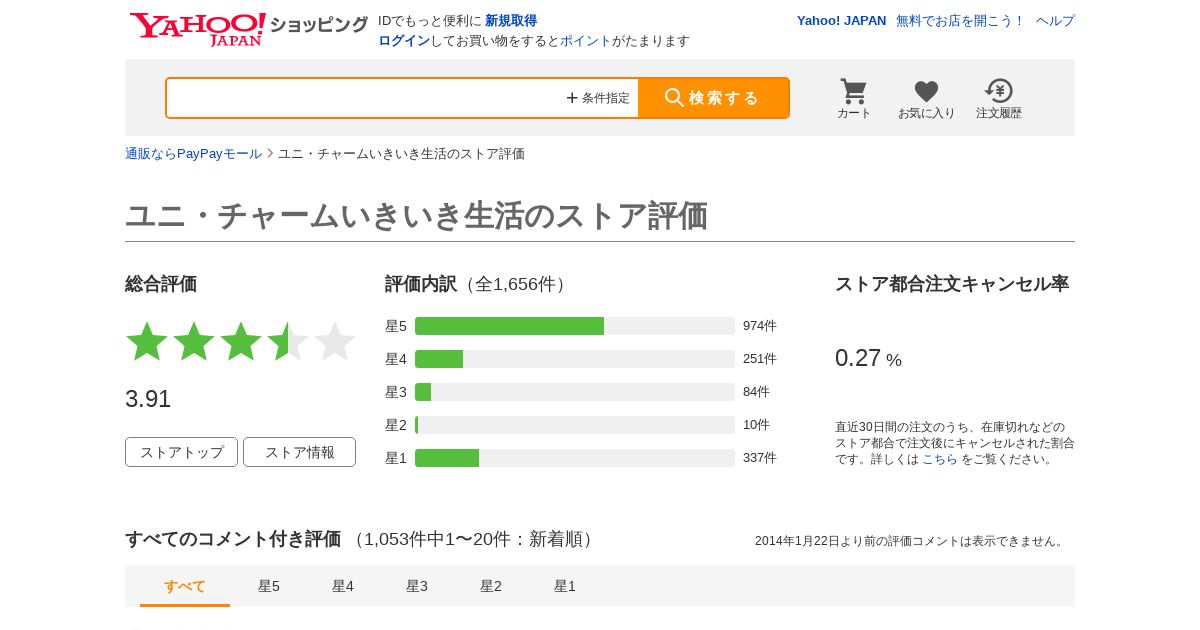Open the ヘルプ help link
The width and height of the screenshot is (1200, 630).
[1055, 21]
